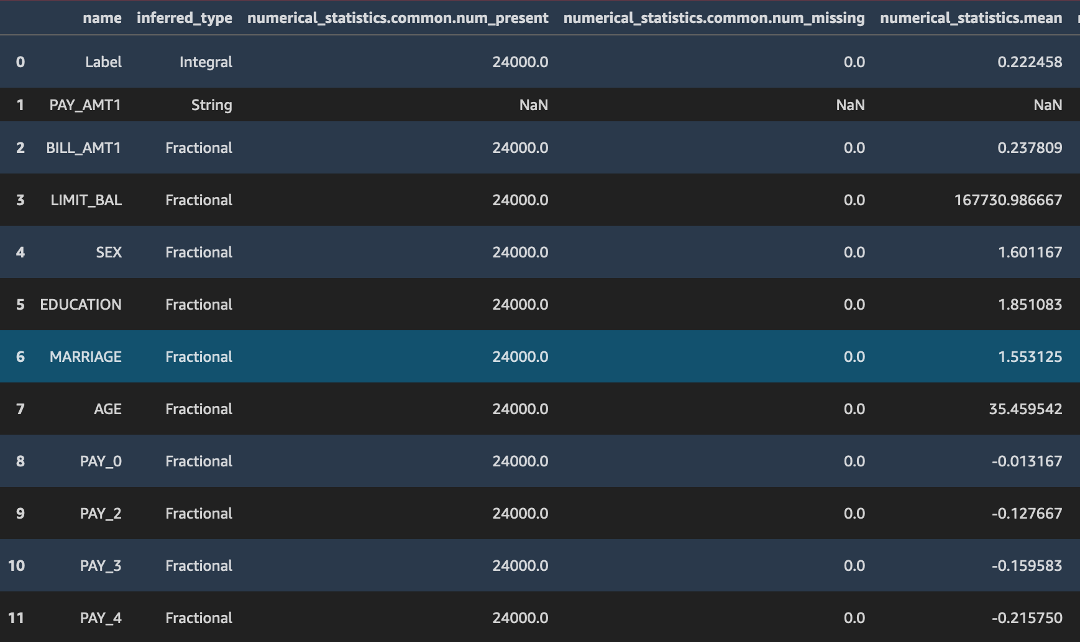Click the PAY_0 name cell
This screenshot has height=642, width=1080.
click(100, 461)
